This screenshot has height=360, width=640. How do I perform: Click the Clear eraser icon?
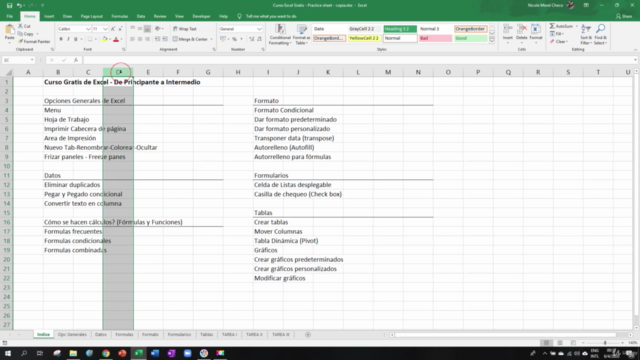tap(552, 42)
